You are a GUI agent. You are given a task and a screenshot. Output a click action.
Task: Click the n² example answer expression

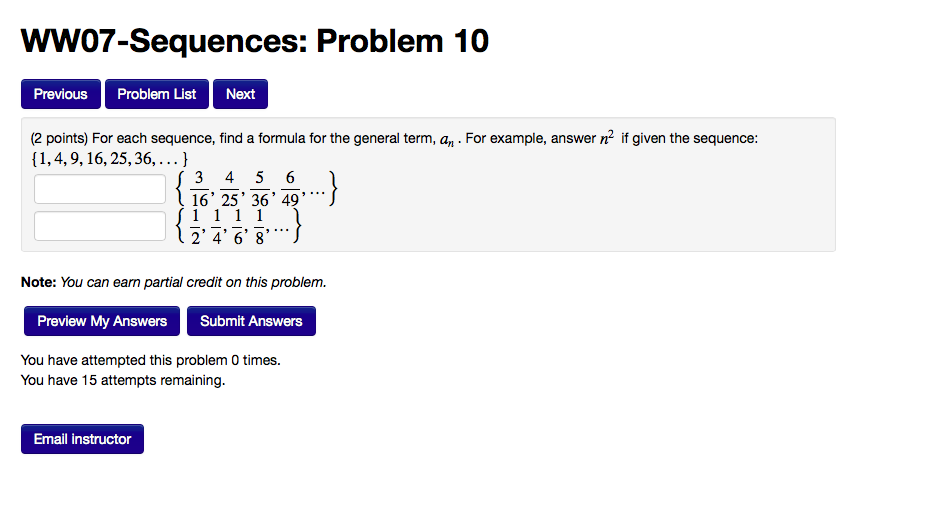click(606, 138)
